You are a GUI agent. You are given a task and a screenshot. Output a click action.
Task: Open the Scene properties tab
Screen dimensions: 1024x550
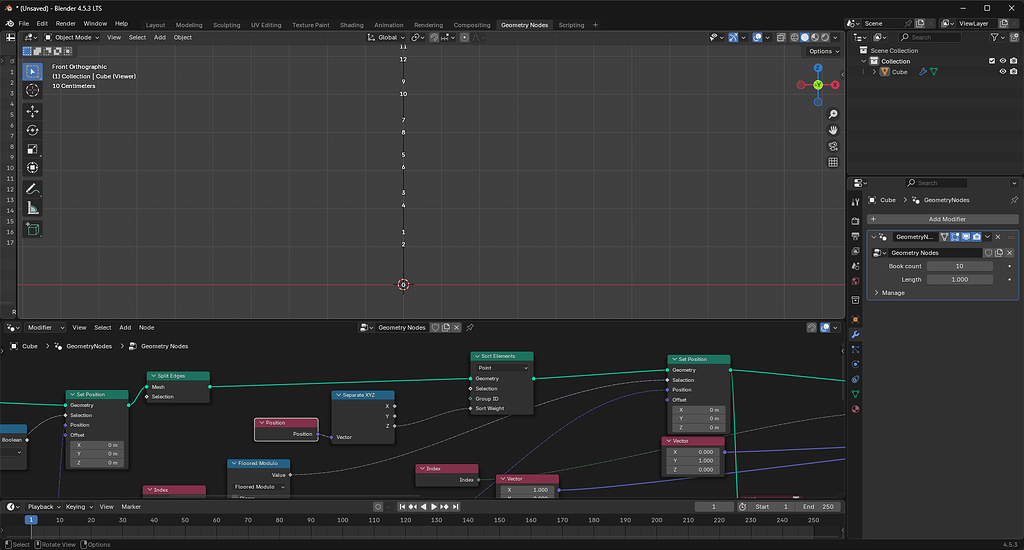(856, 267)
